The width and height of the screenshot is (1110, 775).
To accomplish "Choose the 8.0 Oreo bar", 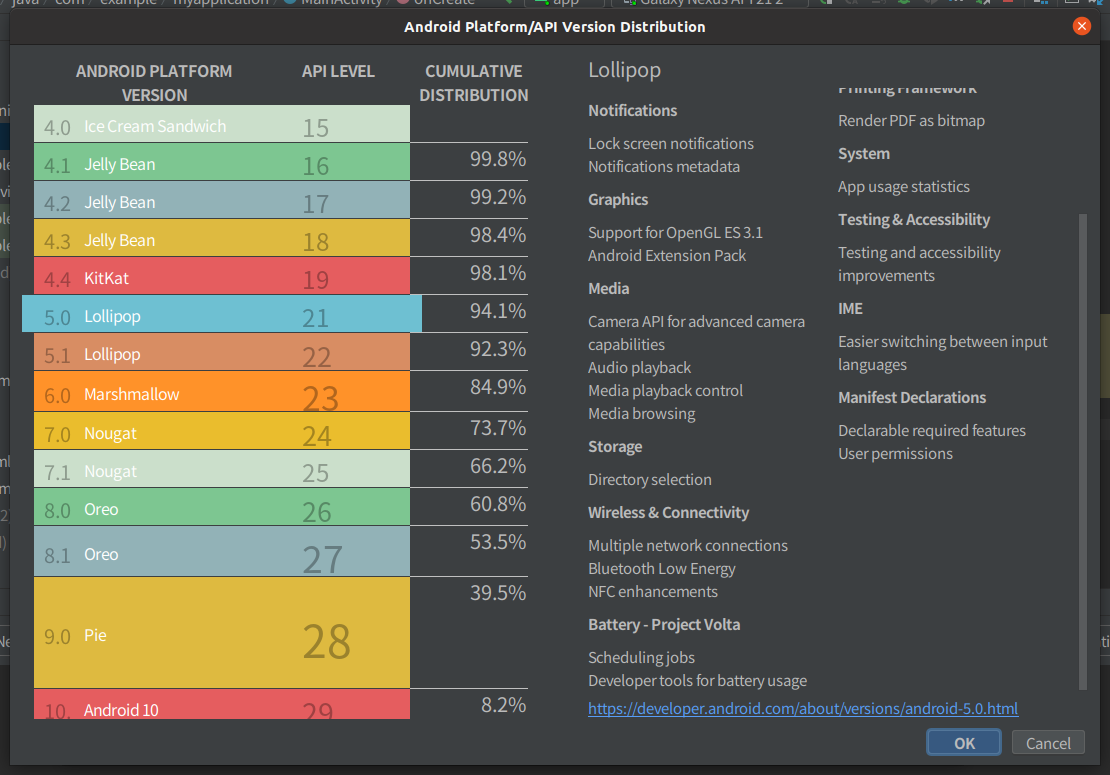I will [x=222, y=507].
